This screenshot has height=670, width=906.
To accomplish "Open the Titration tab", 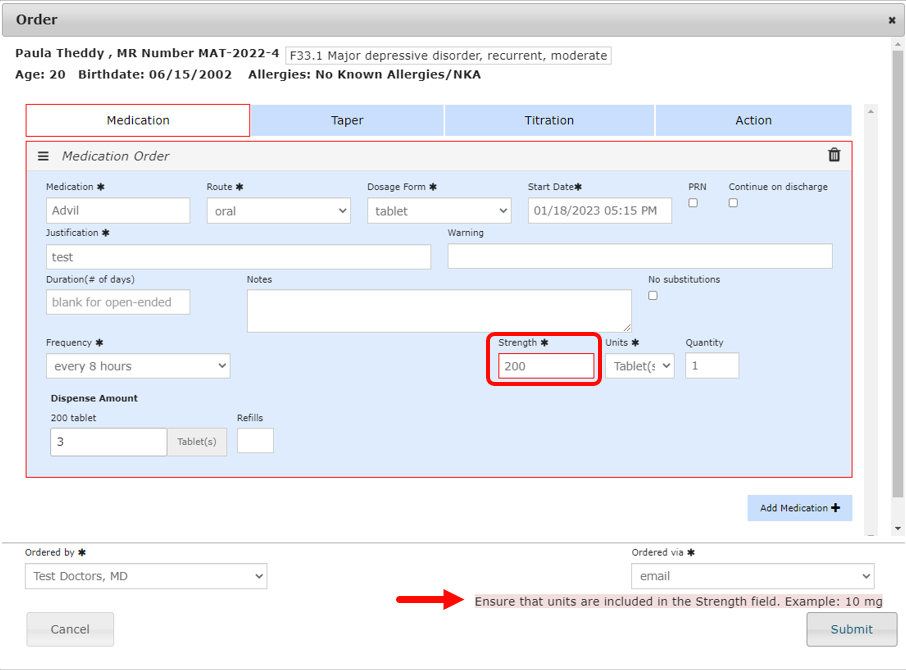I will [549, 120].
